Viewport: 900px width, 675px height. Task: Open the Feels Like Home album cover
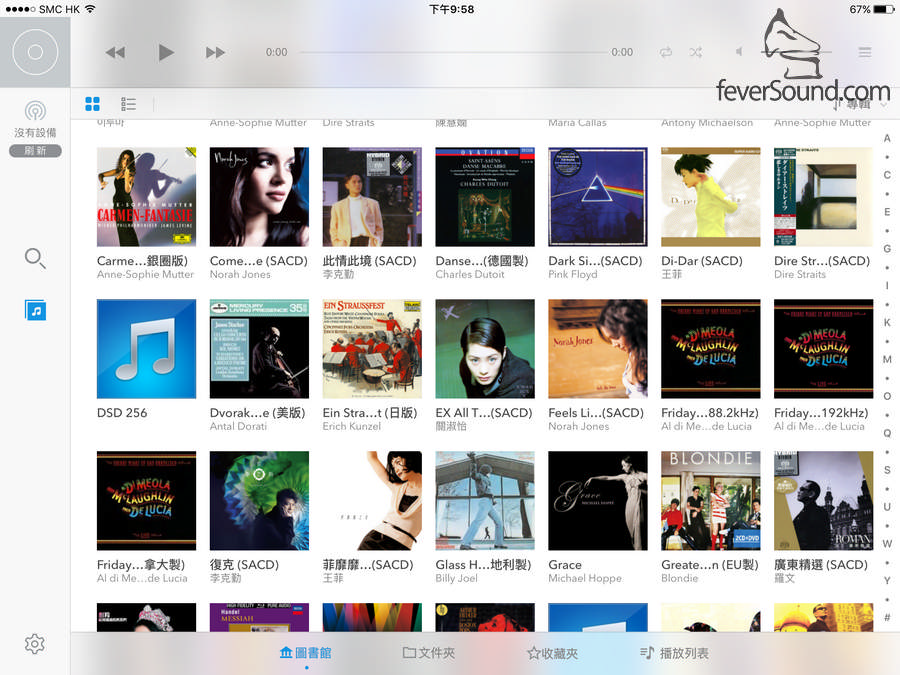tap(598, 349)
